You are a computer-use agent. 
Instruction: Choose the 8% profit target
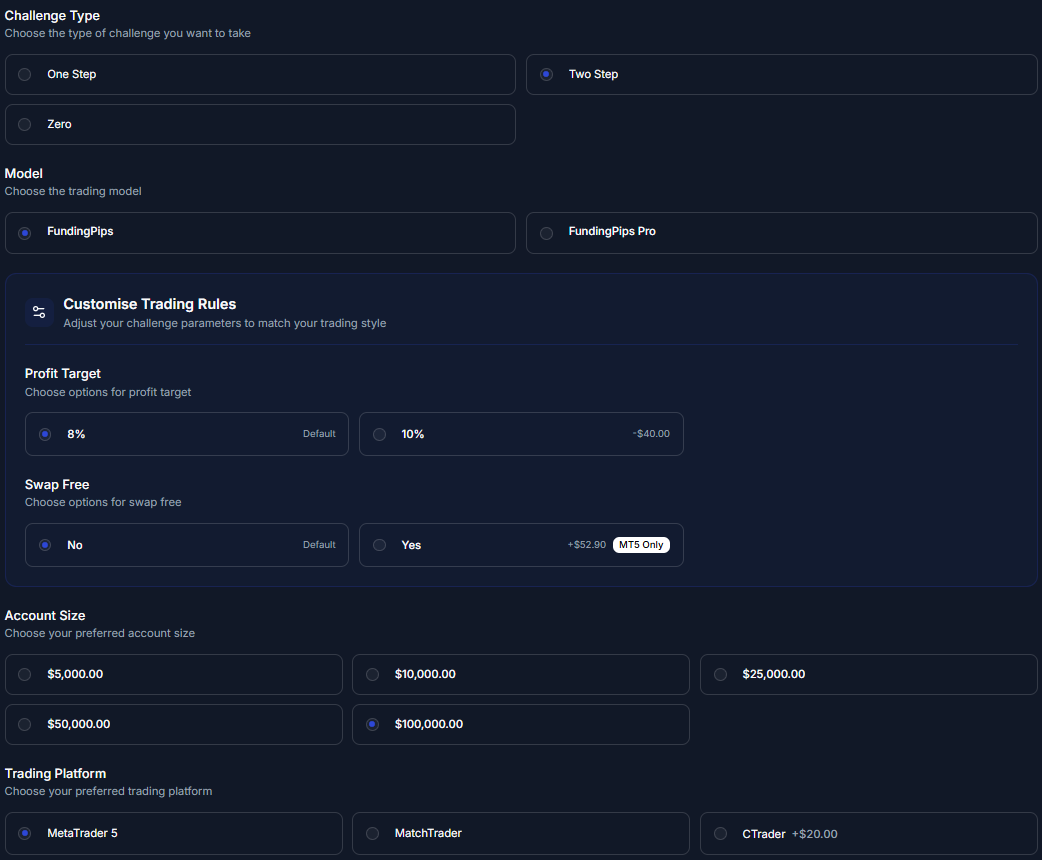point(45,434)
